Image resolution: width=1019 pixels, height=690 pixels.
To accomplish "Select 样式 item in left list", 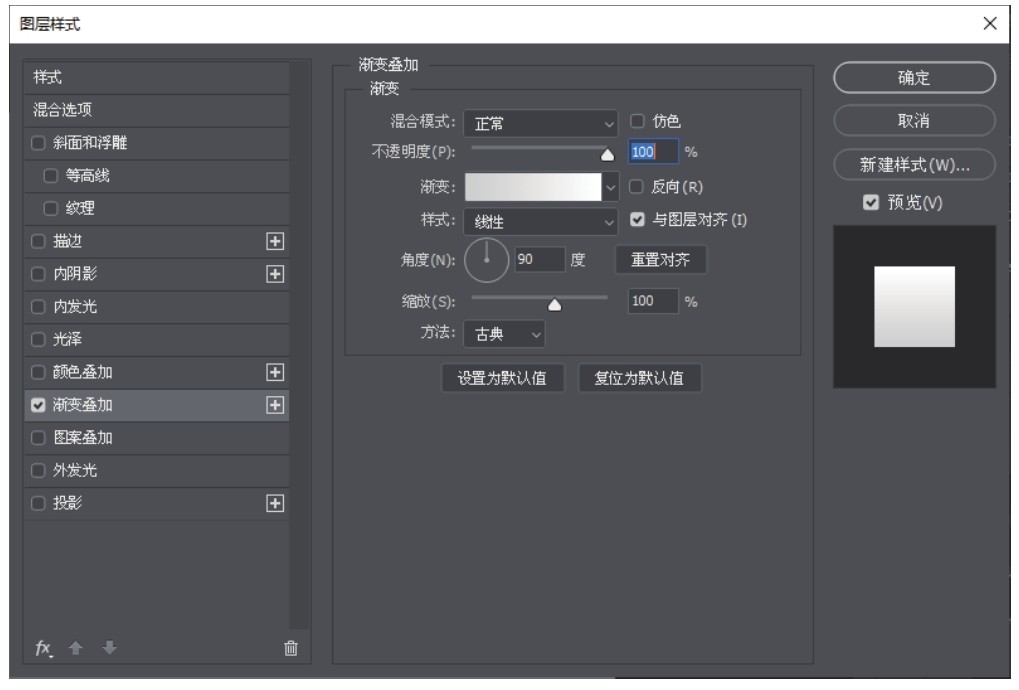I will tap(157, 77).
